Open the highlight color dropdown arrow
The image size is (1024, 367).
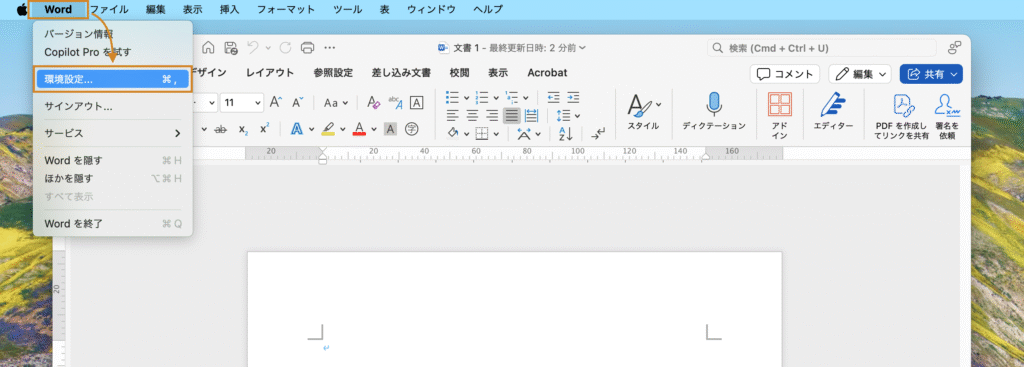click(x=343, y=129)
